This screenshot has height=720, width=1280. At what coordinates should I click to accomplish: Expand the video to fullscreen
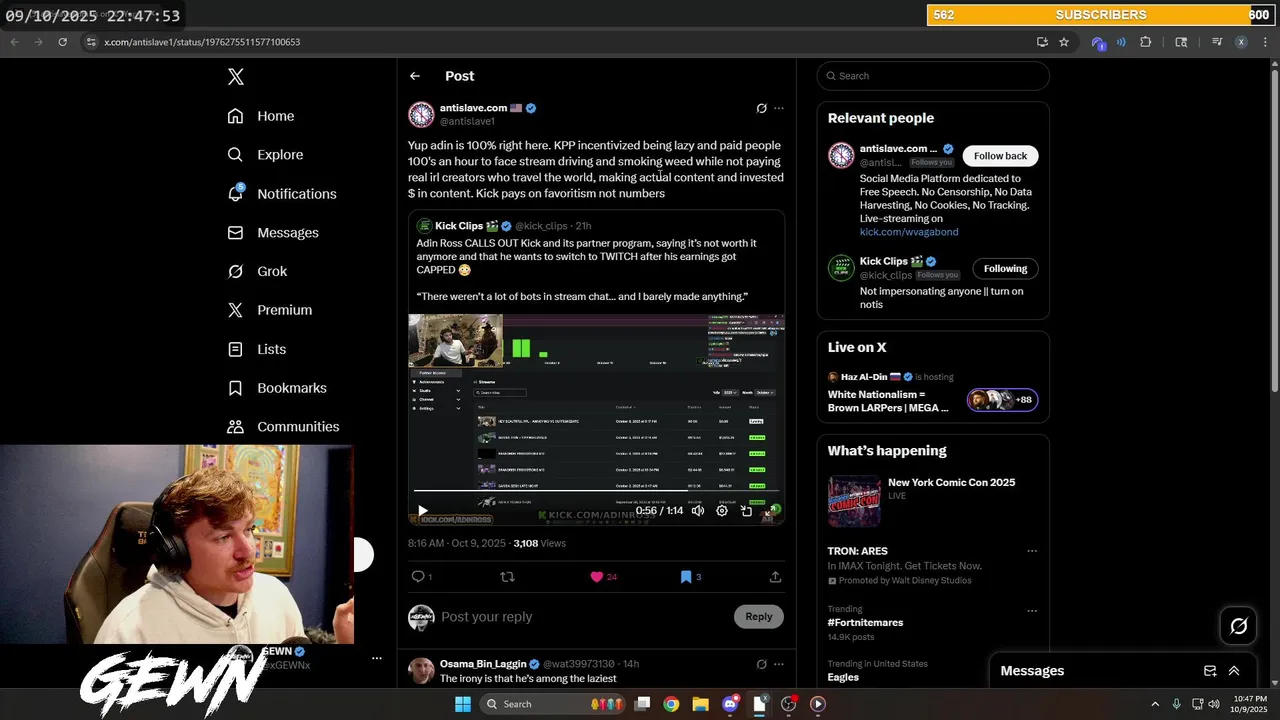(770, 510)
